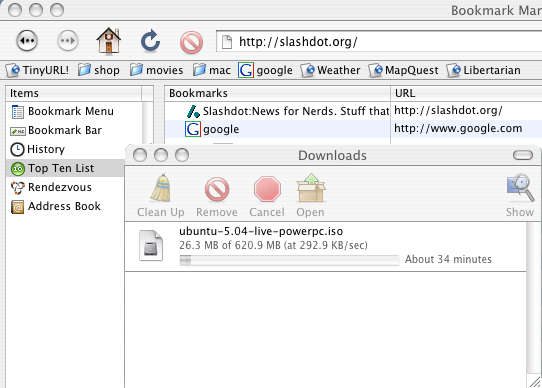Stop loading with the red toolbar icon
This screenshot has height=388, width=542.
pos(191,42)
